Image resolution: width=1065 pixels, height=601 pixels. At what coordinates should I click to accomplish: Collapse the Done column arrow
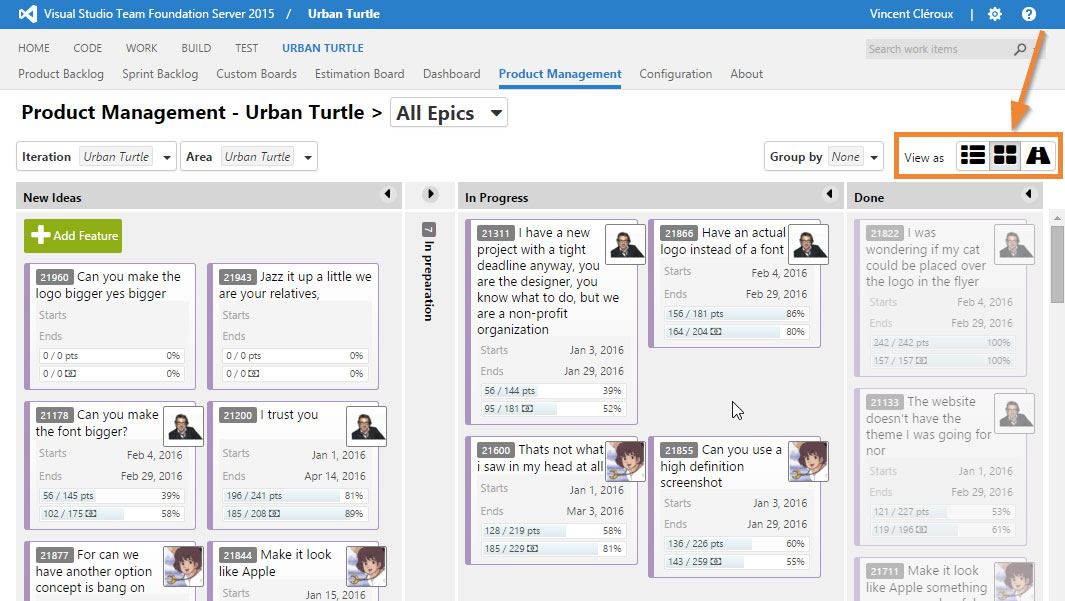(x=1028, y=195)
